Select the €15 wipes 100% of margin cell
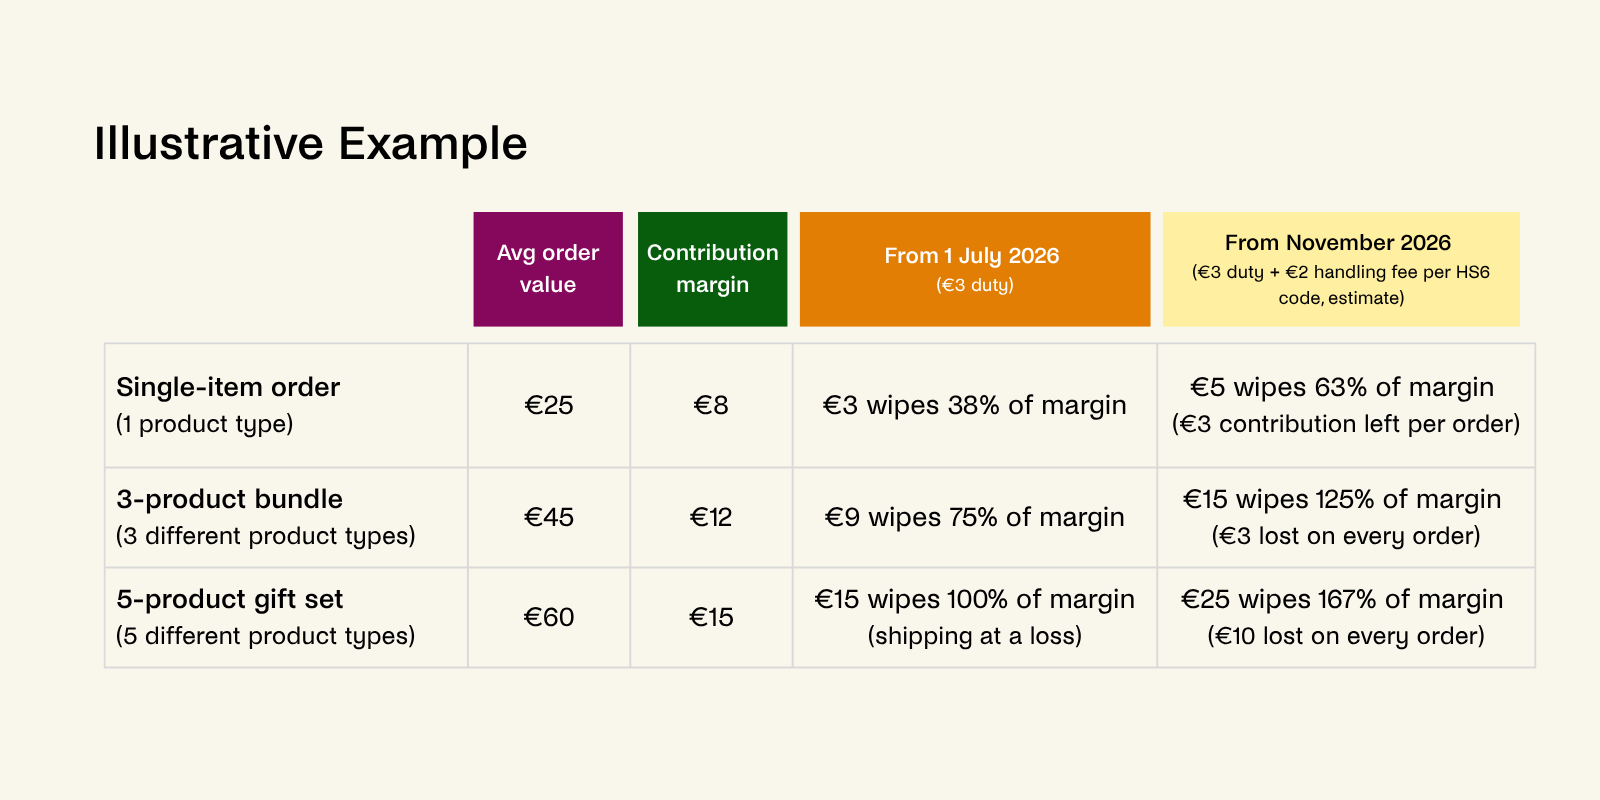Image resolution: width=1600 pixels, height=800 pixels. 975,617
